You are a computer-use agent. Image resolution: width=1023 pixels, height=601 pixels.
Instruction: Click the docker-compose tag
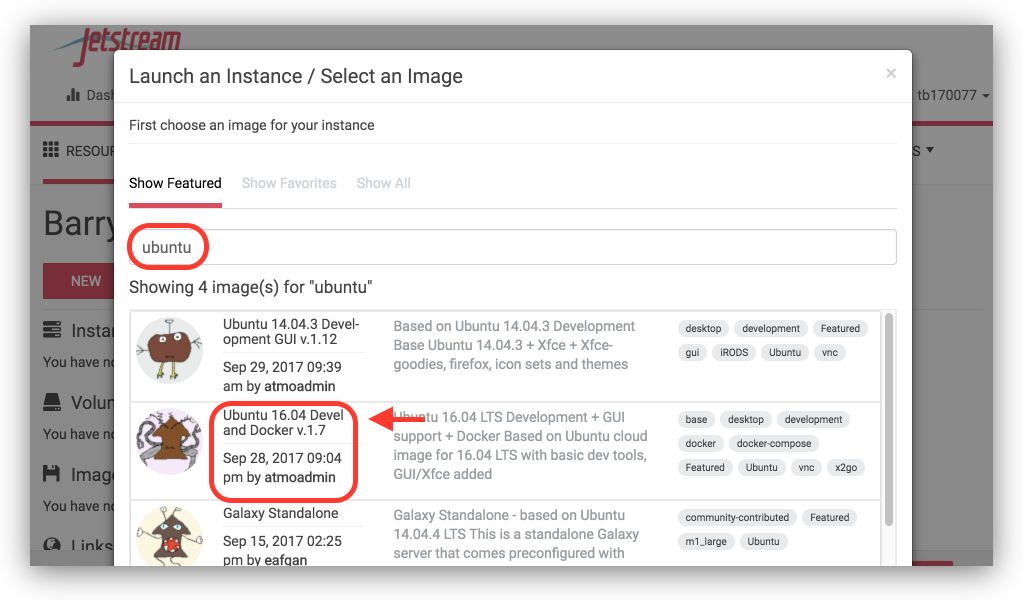[x=774, y=443]
